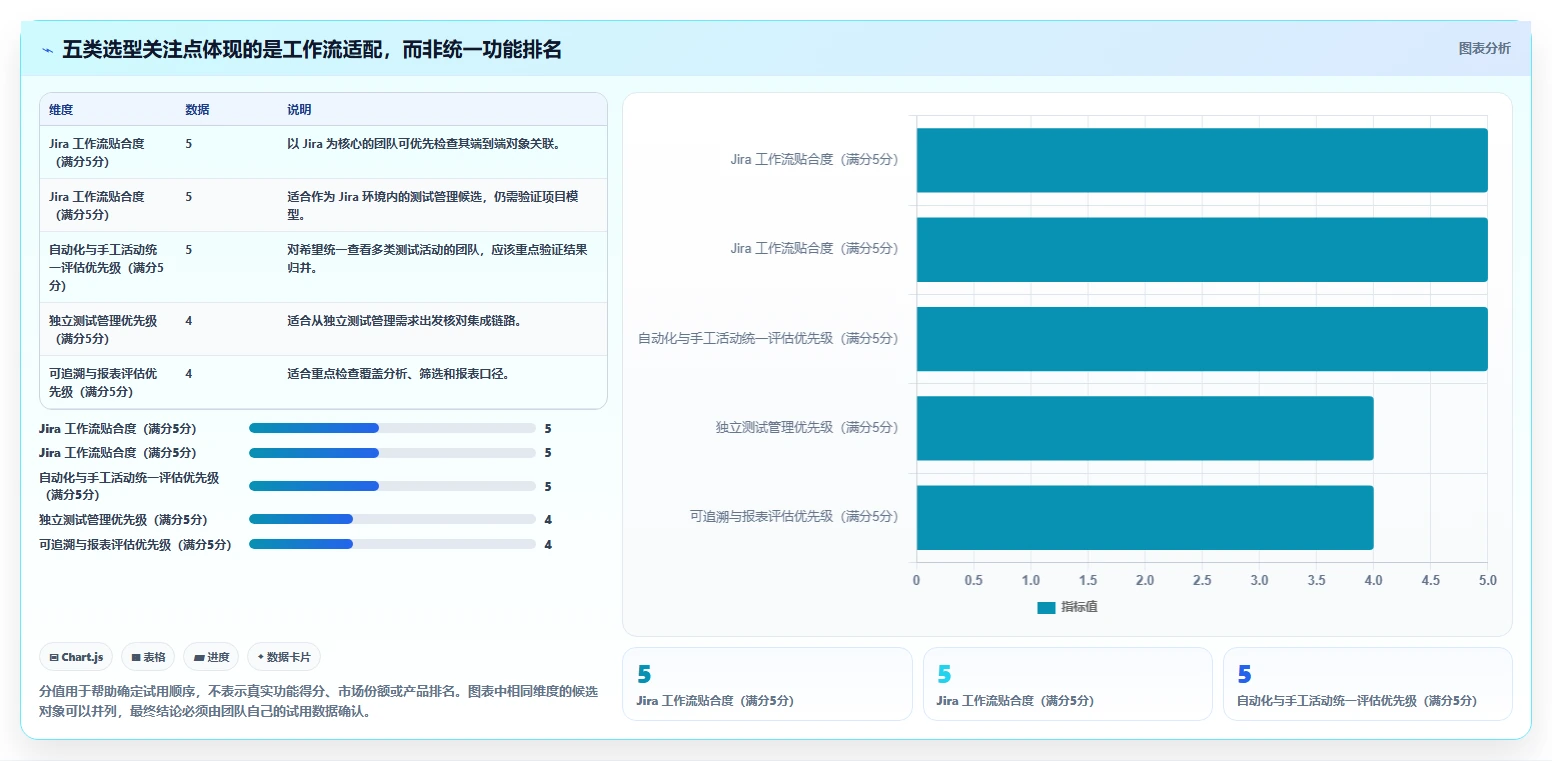Click the lightning icon beside the panel title
This screenshot has width=1552, height=761.
click(x=48, y=50)
